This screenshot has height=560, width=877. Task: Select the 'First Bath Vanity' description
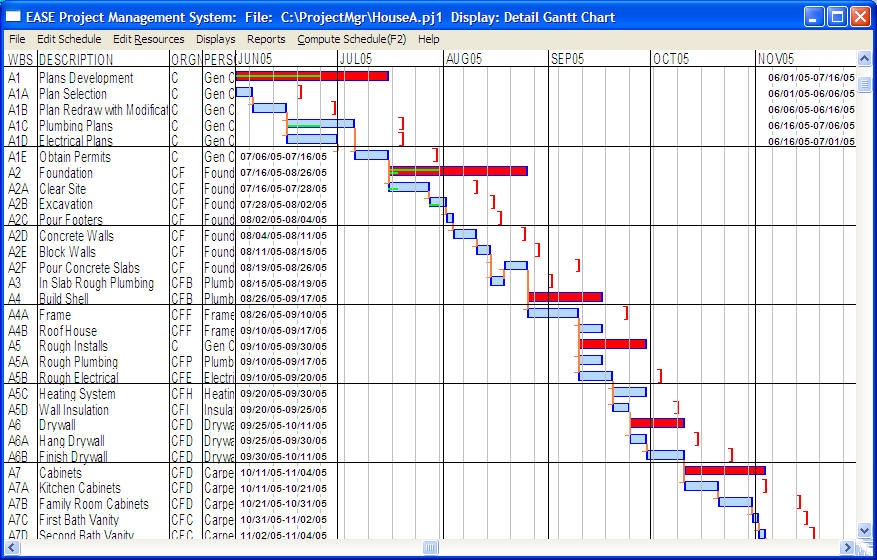(79, 520)
